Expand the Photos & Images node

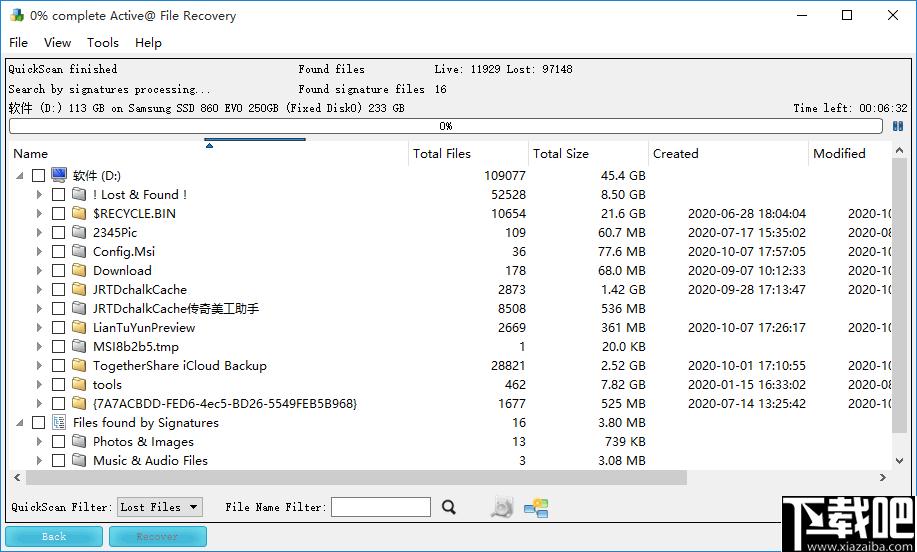(x=39, y=441)
